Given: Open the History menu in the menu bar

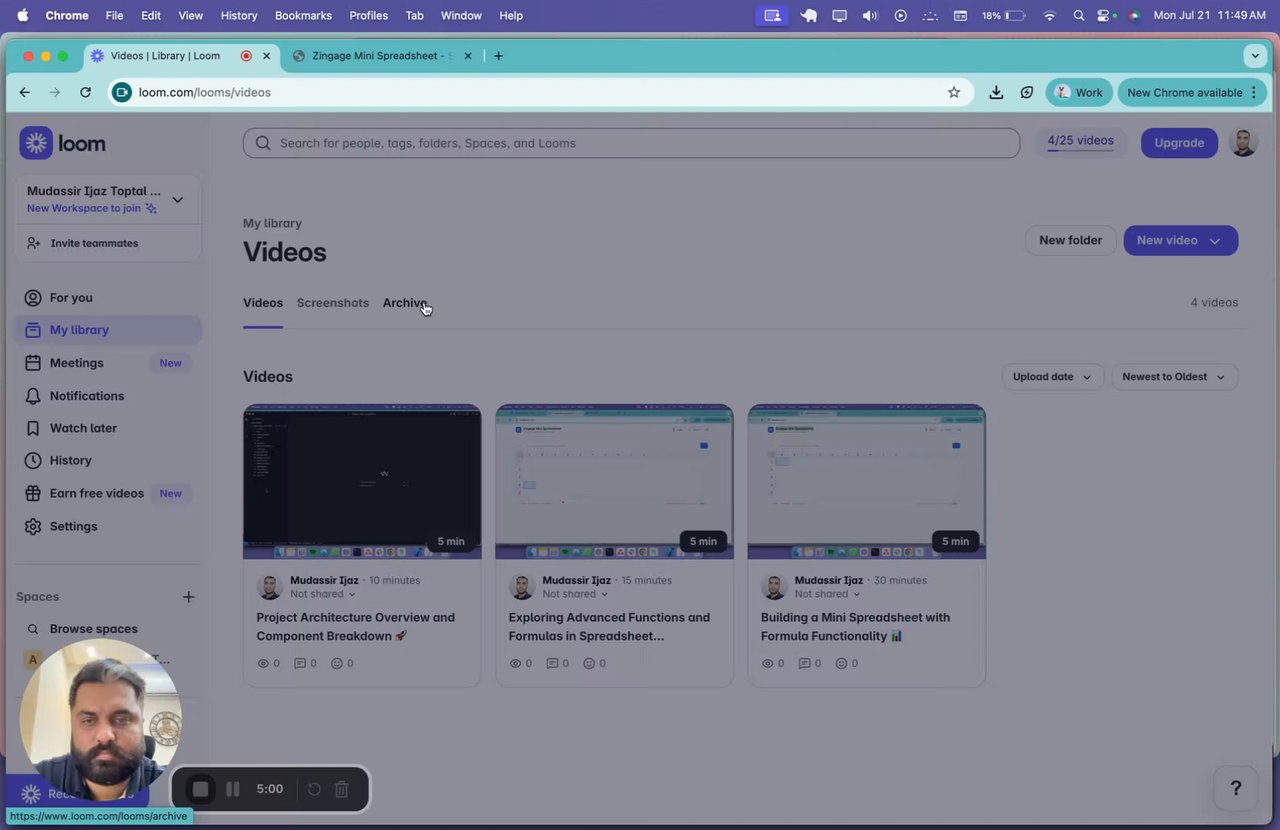Looking at the screenshot, I should pyautogui.click(x=239, y=16).
